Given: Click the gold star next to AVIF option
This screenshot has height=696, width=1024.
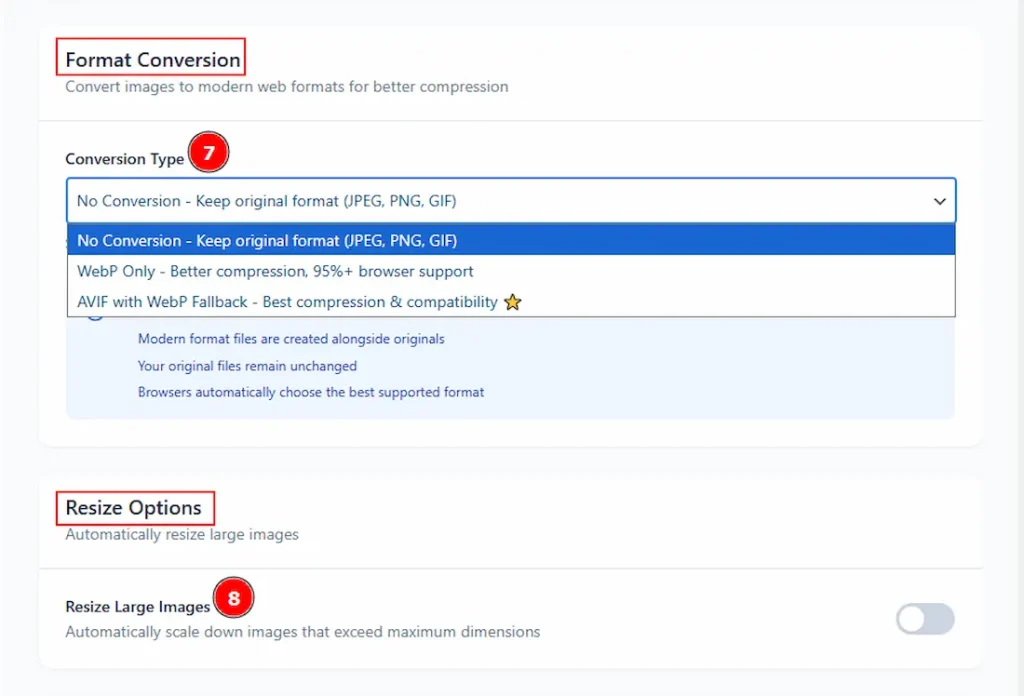Looking at the screenshot, I should click(x=512, y=302).
